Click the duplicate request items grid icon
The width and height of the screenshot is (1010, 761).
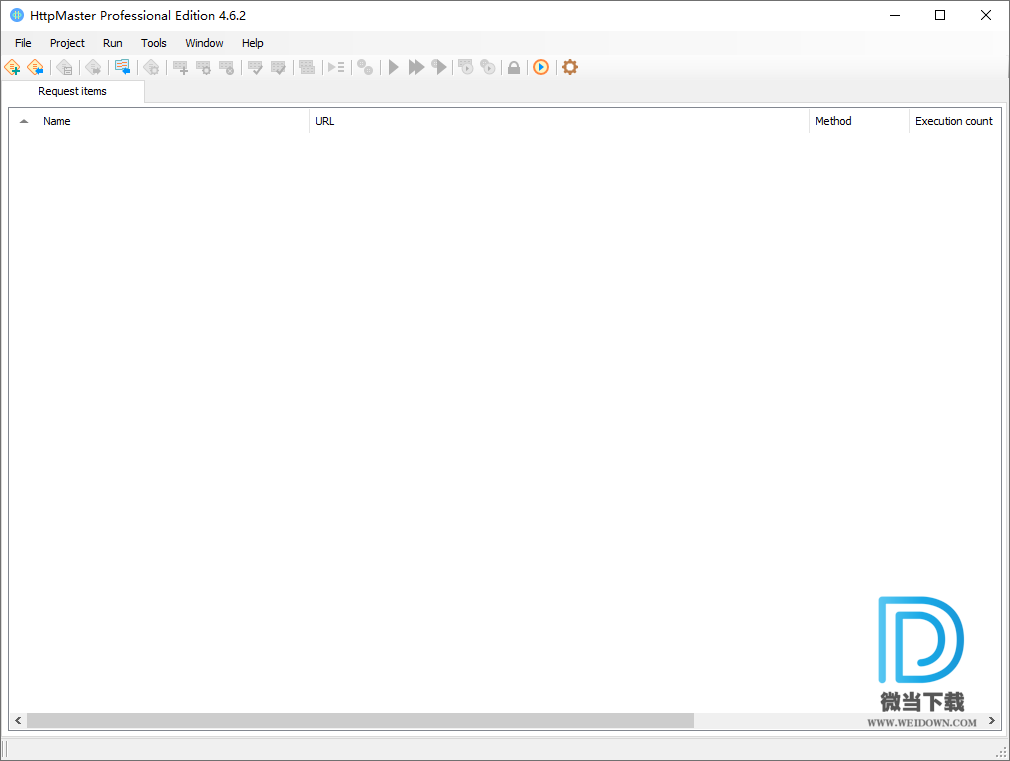coord(307,67)
